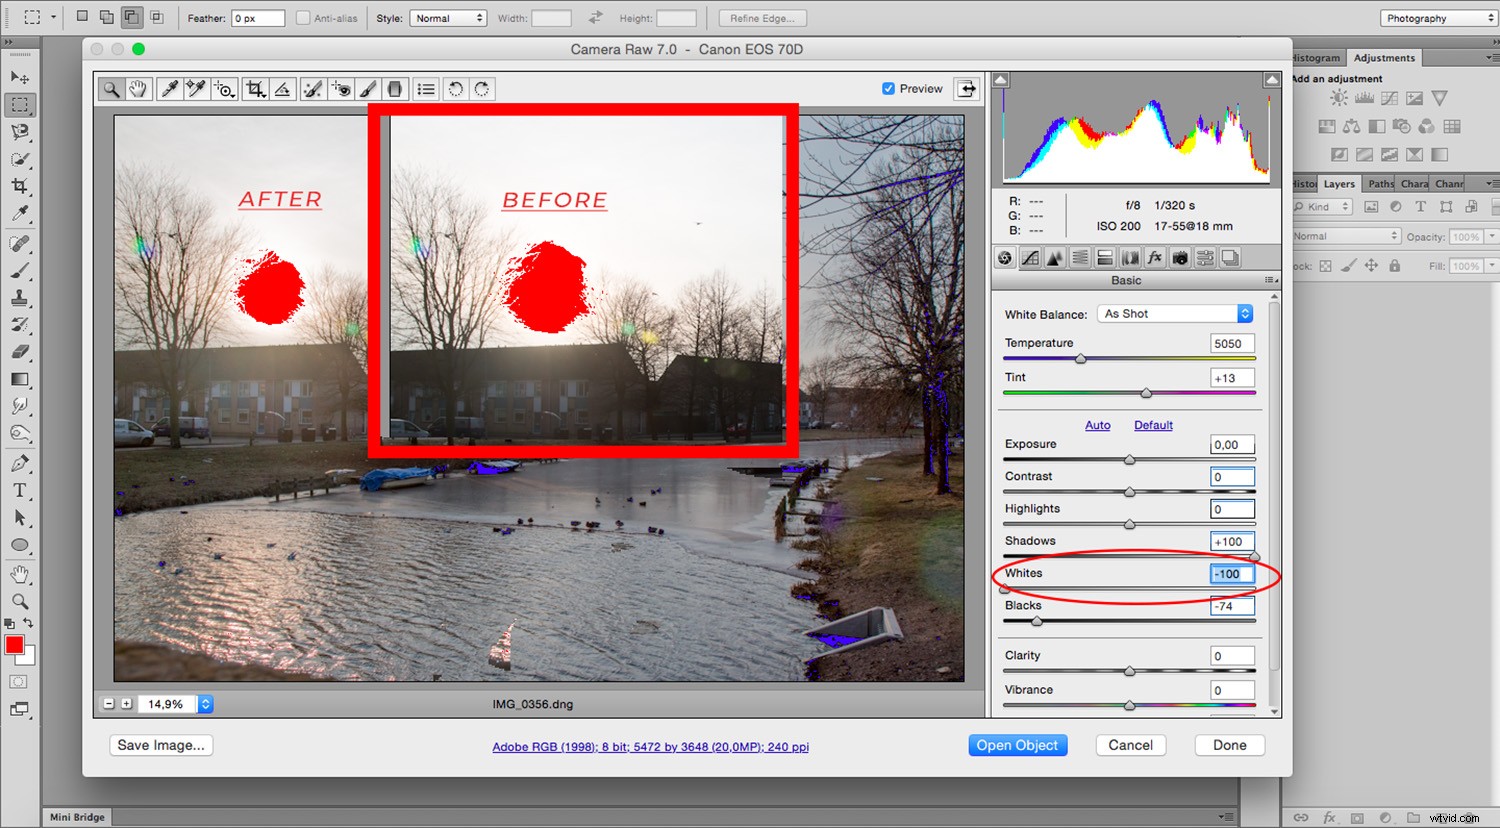The image size is (1500, 828).
Task: Open the Tone Curve panel
Action: pyautogui.click(x=1030, y=257)
